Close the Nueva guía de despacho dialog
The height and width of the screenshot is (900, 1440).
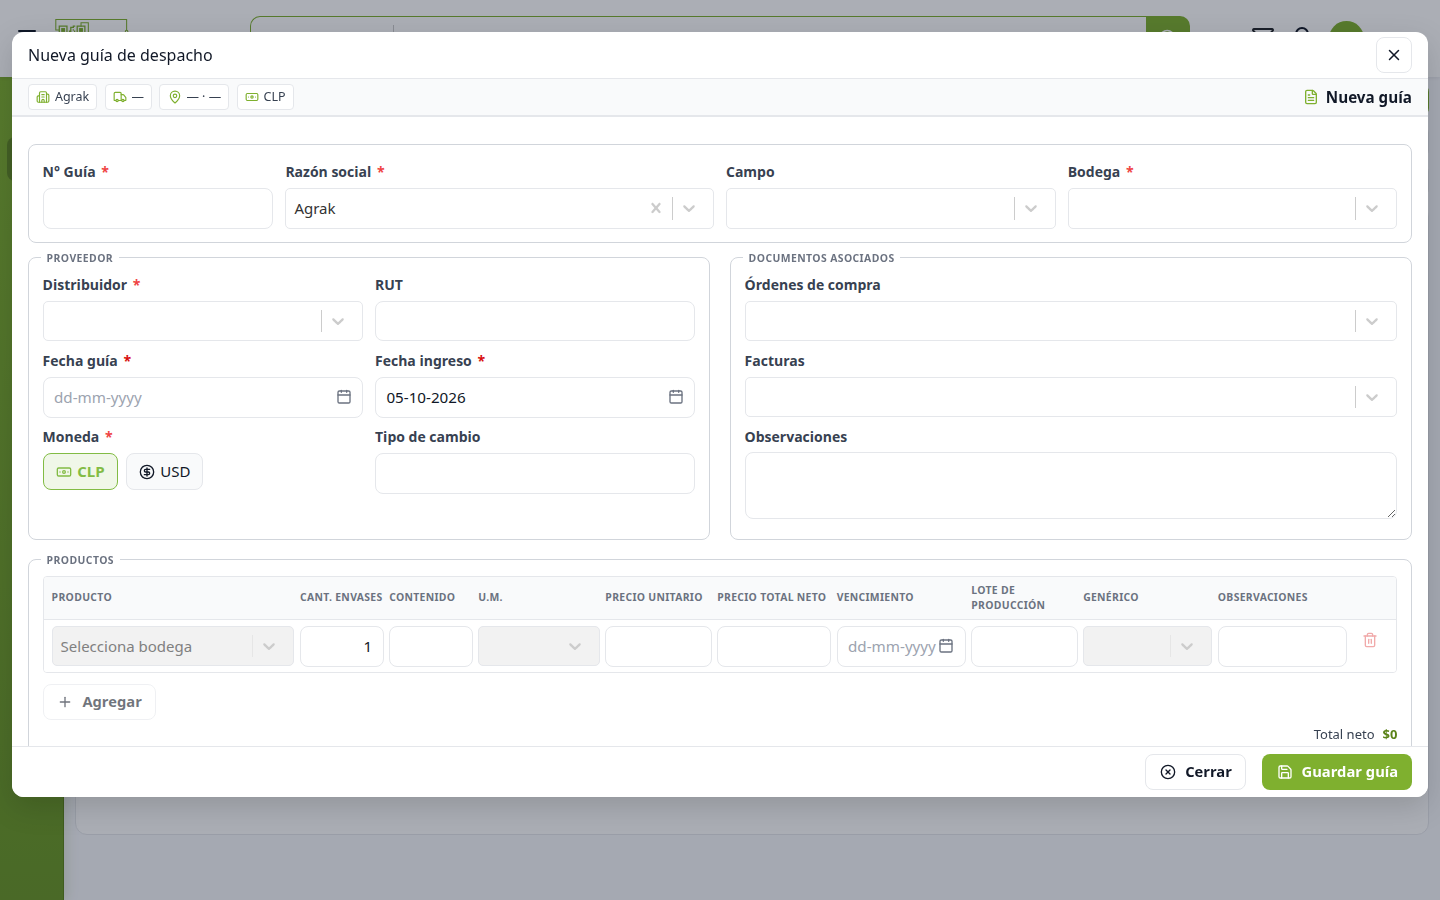1393,55
